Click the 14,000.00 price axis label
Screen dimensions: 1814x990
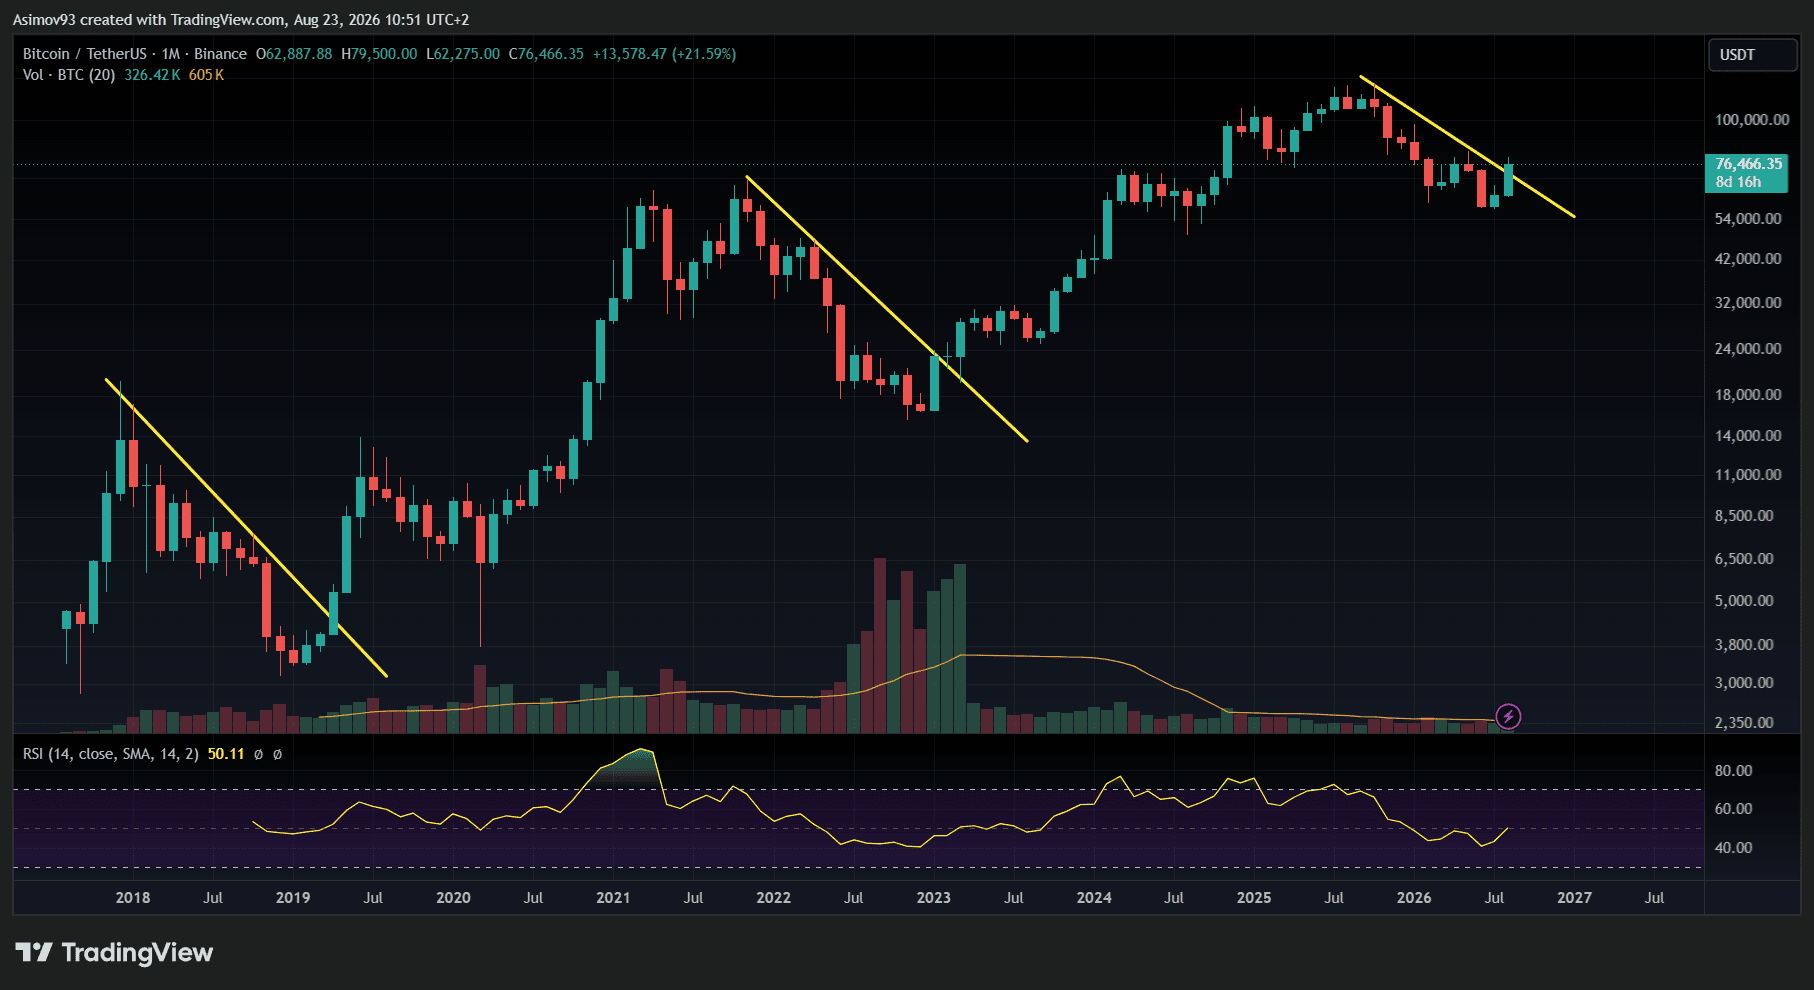coord(1748,436)
